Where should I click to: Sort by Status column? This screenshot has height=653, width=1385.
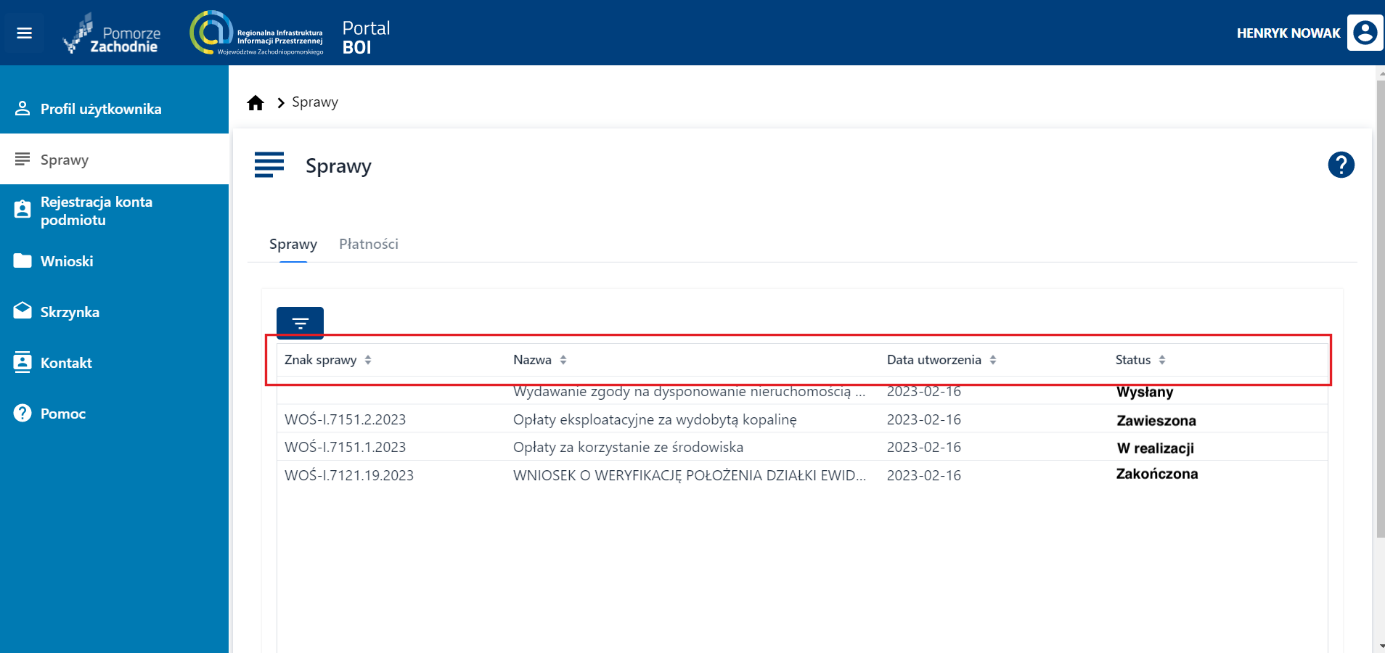tap(1162, 360)
